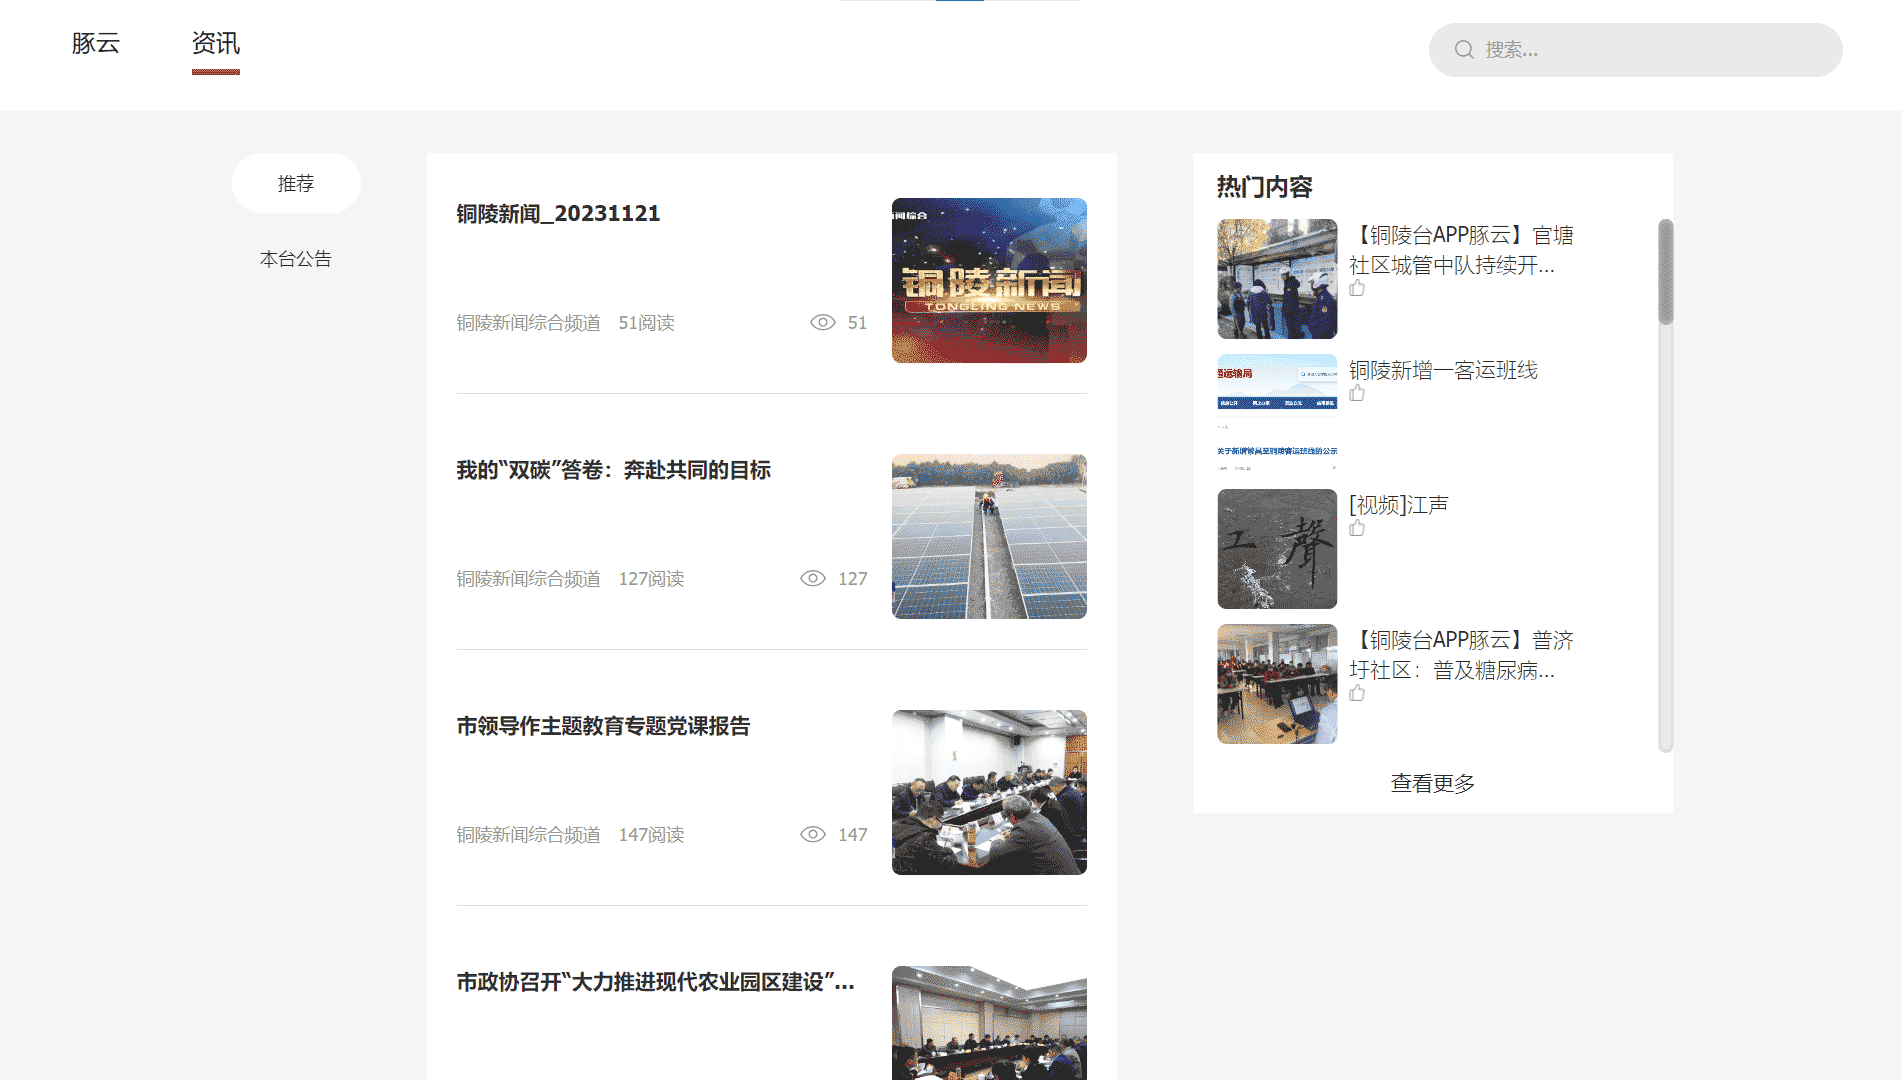Click eye icon beside 127 views

(x=812, y=579)
